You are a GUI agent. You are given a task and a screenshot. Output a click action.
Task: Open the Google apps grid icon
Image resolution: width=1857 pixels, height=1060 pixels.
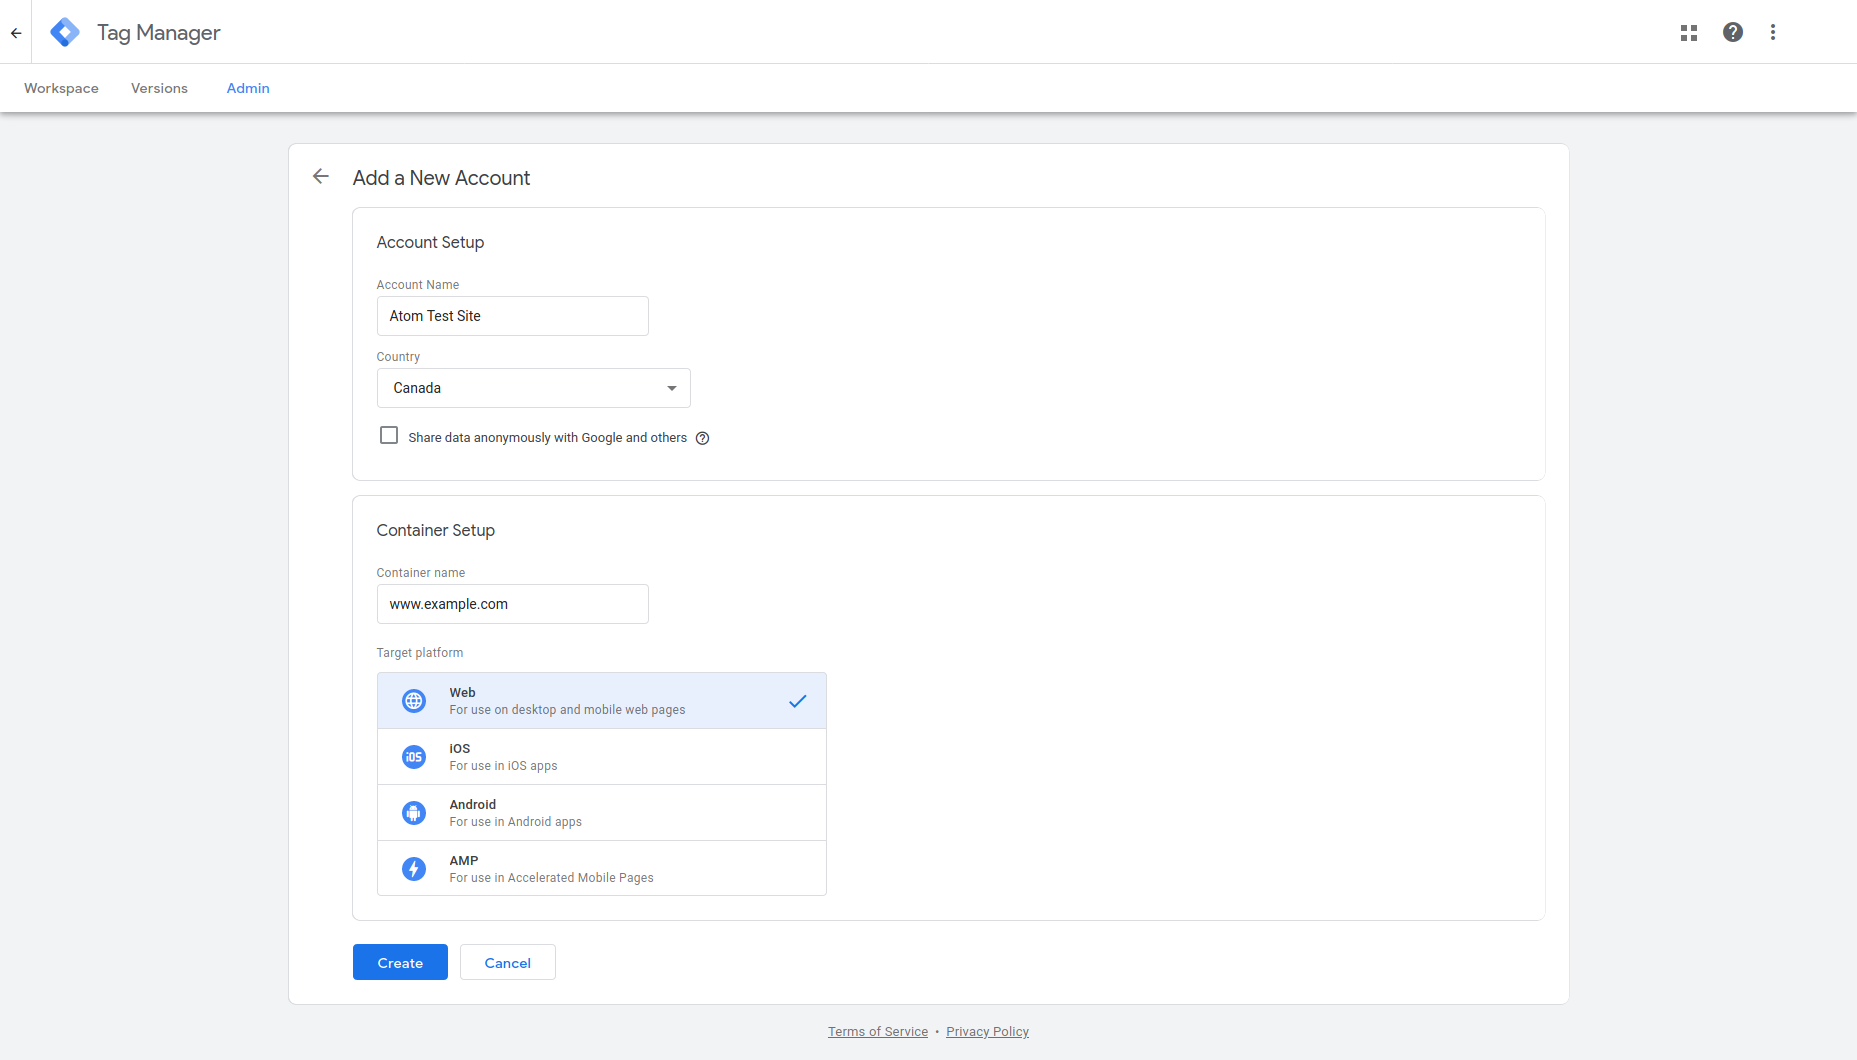tap(1689, 32)
